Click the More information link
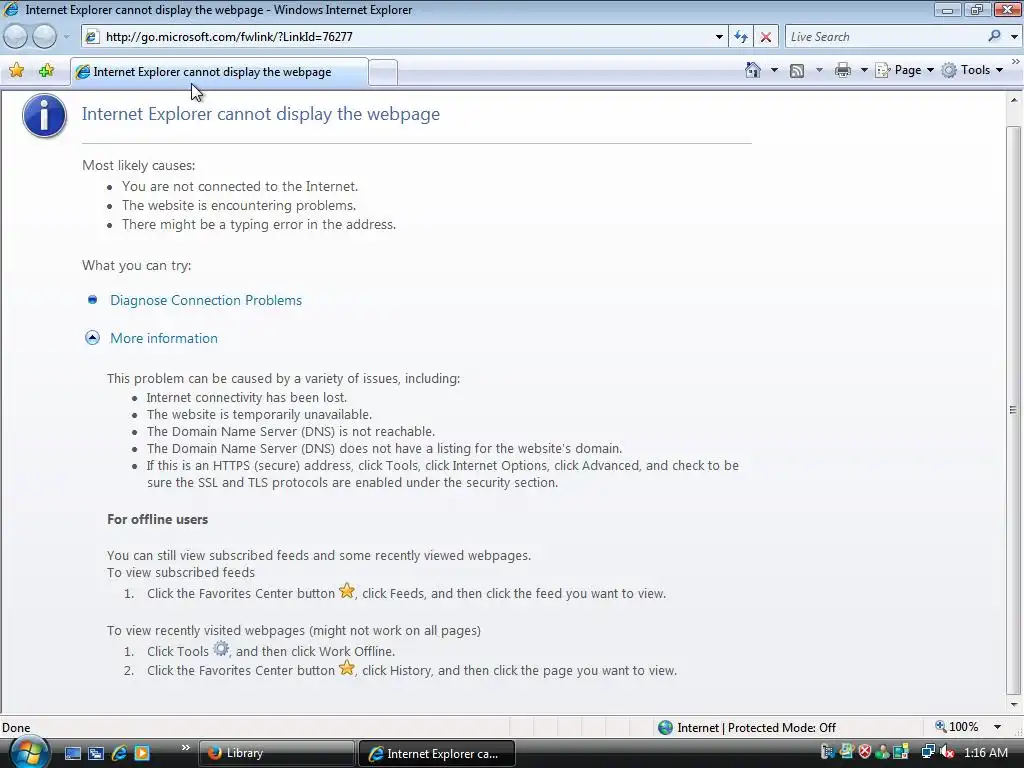 (164, 338)
